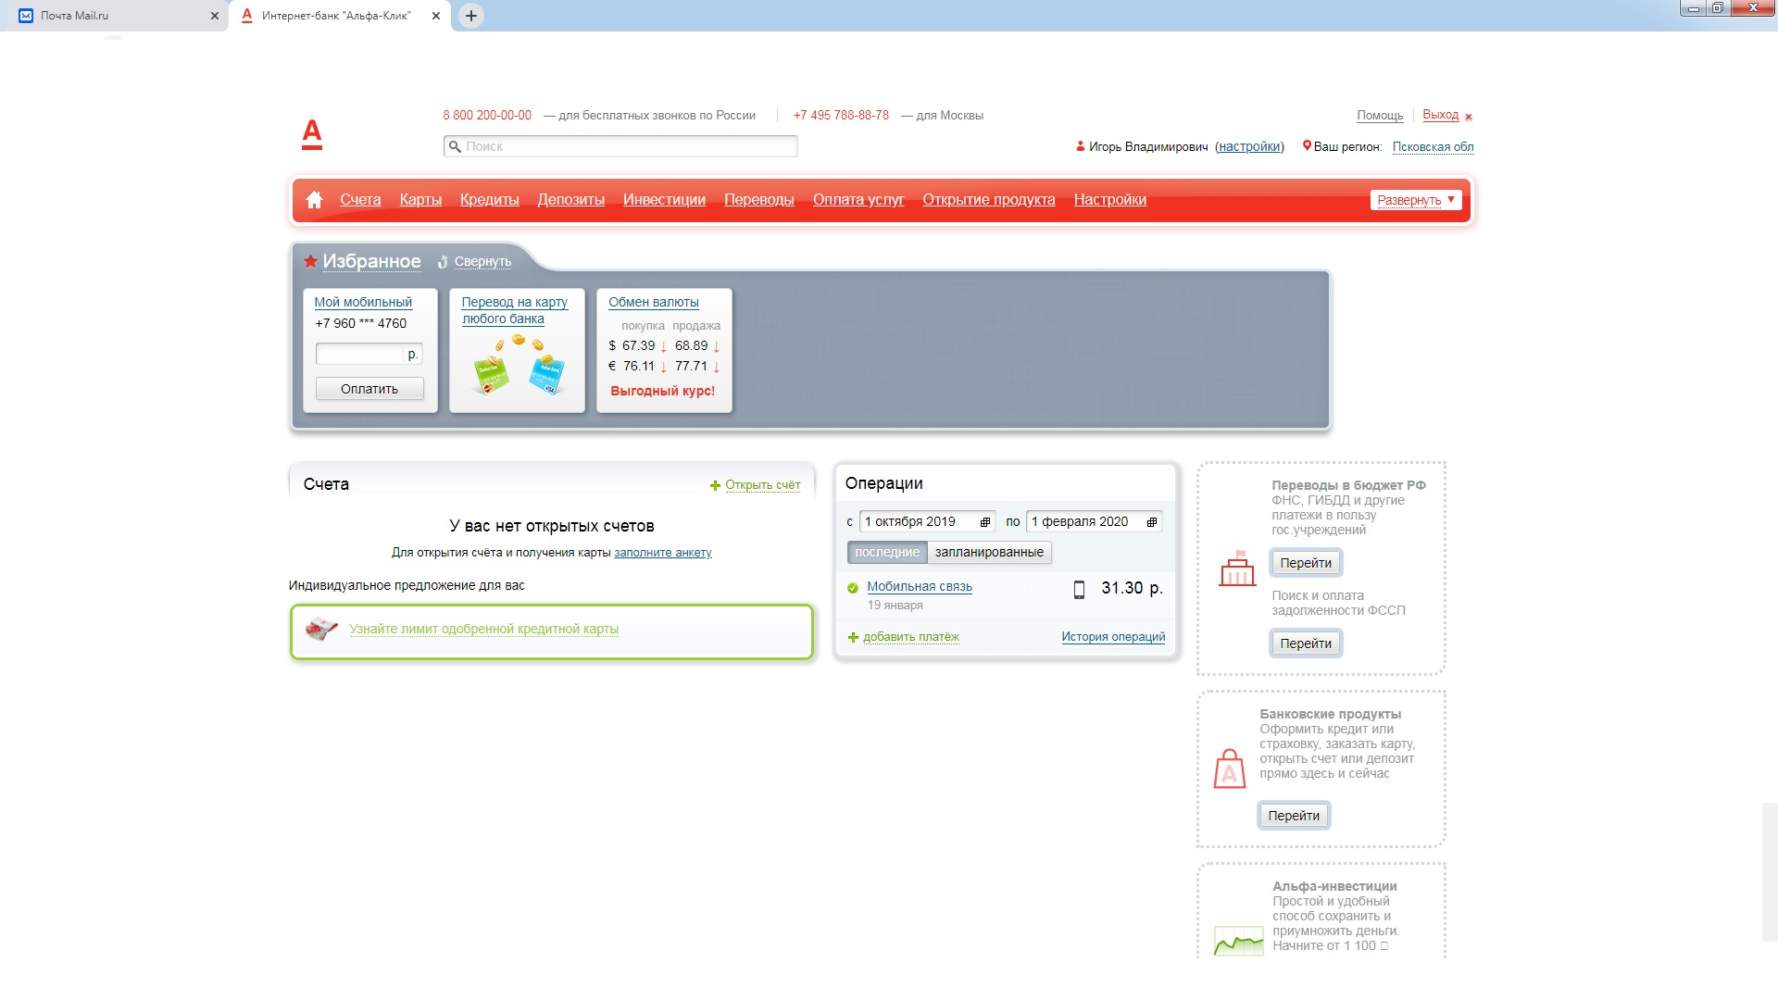Select the последние operations toggle
This screenshot has height=1000, width=1778.
tap(887, 552)
